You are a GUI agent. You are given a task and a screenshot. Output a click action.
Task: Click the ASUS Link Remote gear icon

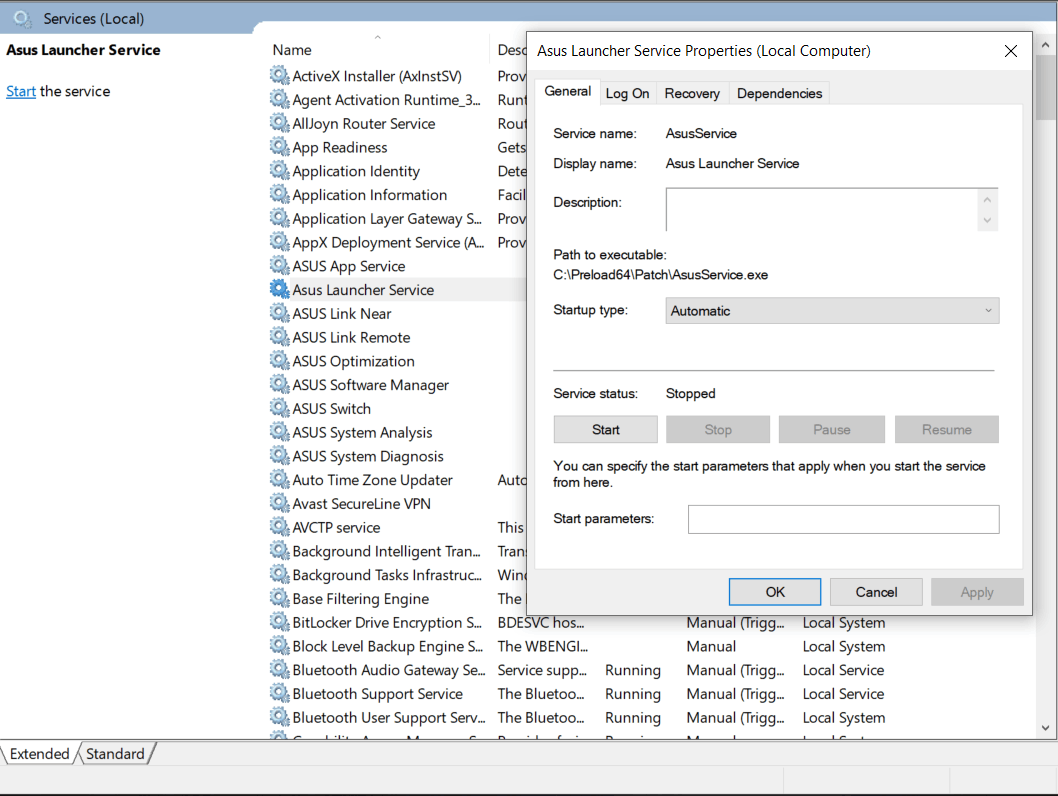279,336
